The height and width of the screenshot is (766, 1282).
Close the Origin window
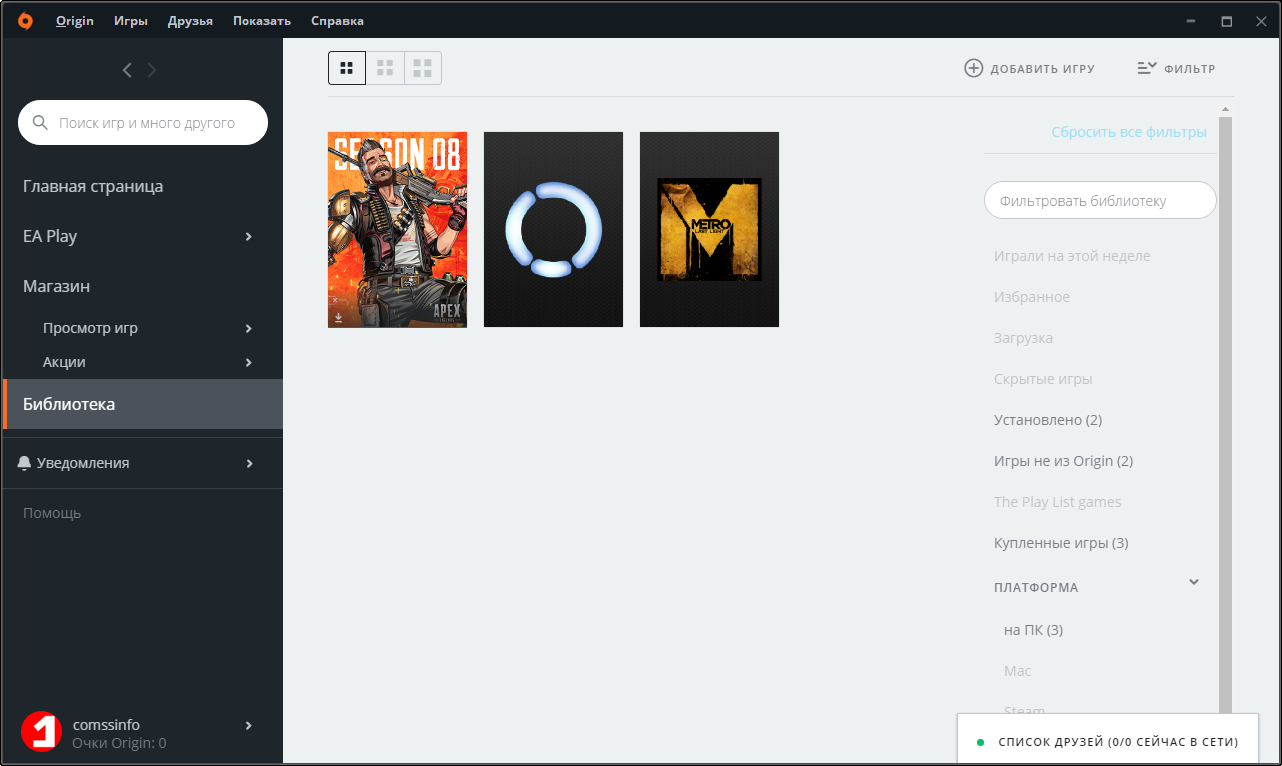pyautogui.click(x=1260, y=20)
